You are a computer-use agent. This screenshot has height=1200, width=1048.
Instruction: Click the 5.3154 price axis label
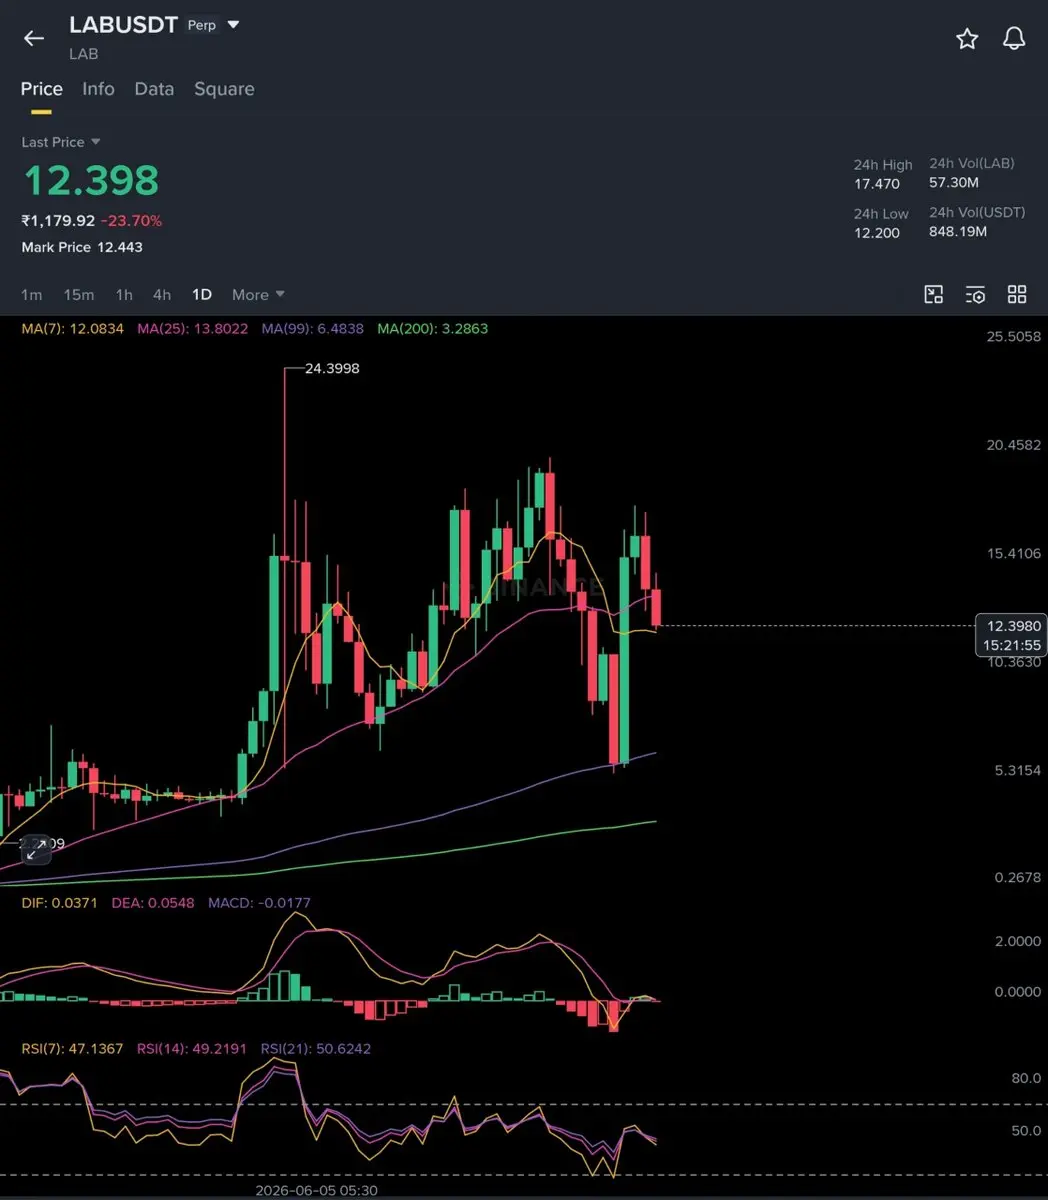coord(1018,770)
